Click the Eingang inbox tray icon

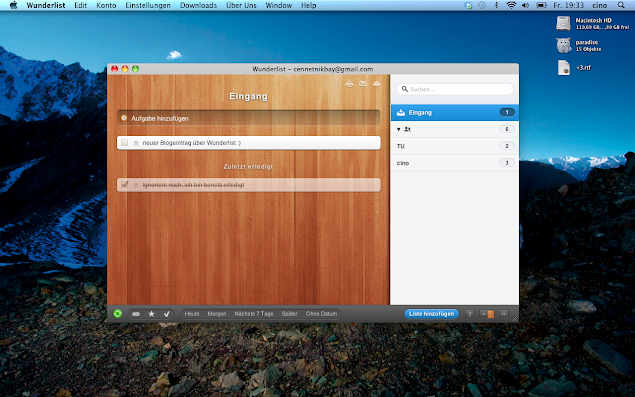pos(401,113)
